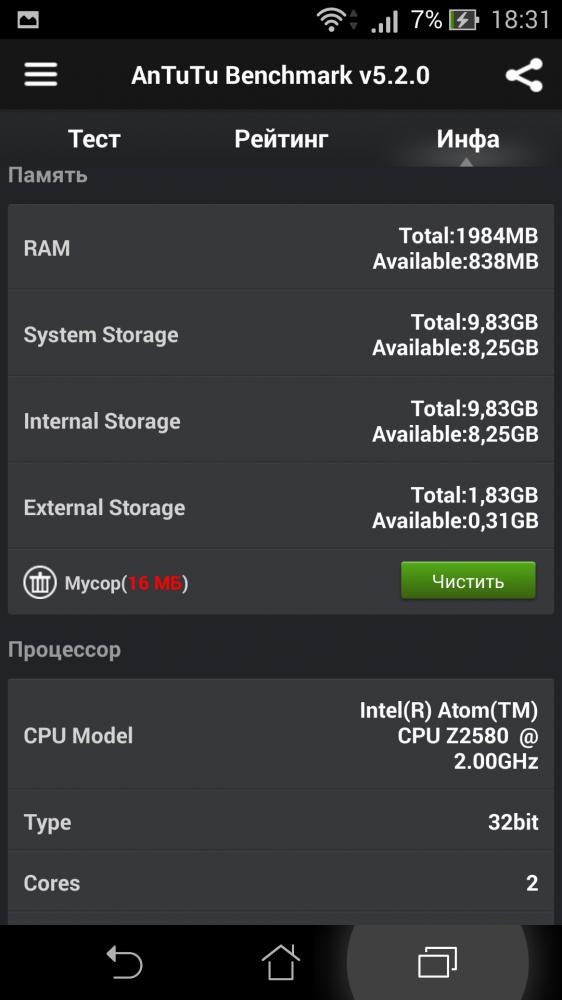Open the recent apps overview icon
Image resolution: width=562 pixels, height=1000 pixels.
438,962
